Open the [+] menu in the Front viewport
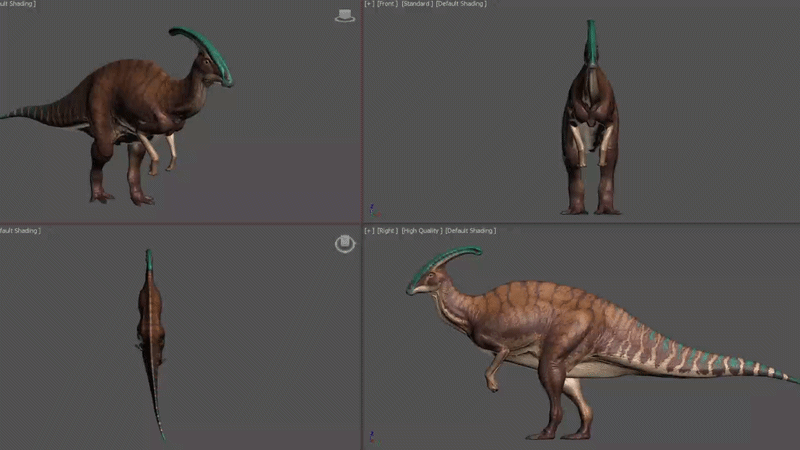Image resolution: width=800 pixels, height=450 pixels. pos(369,4)
